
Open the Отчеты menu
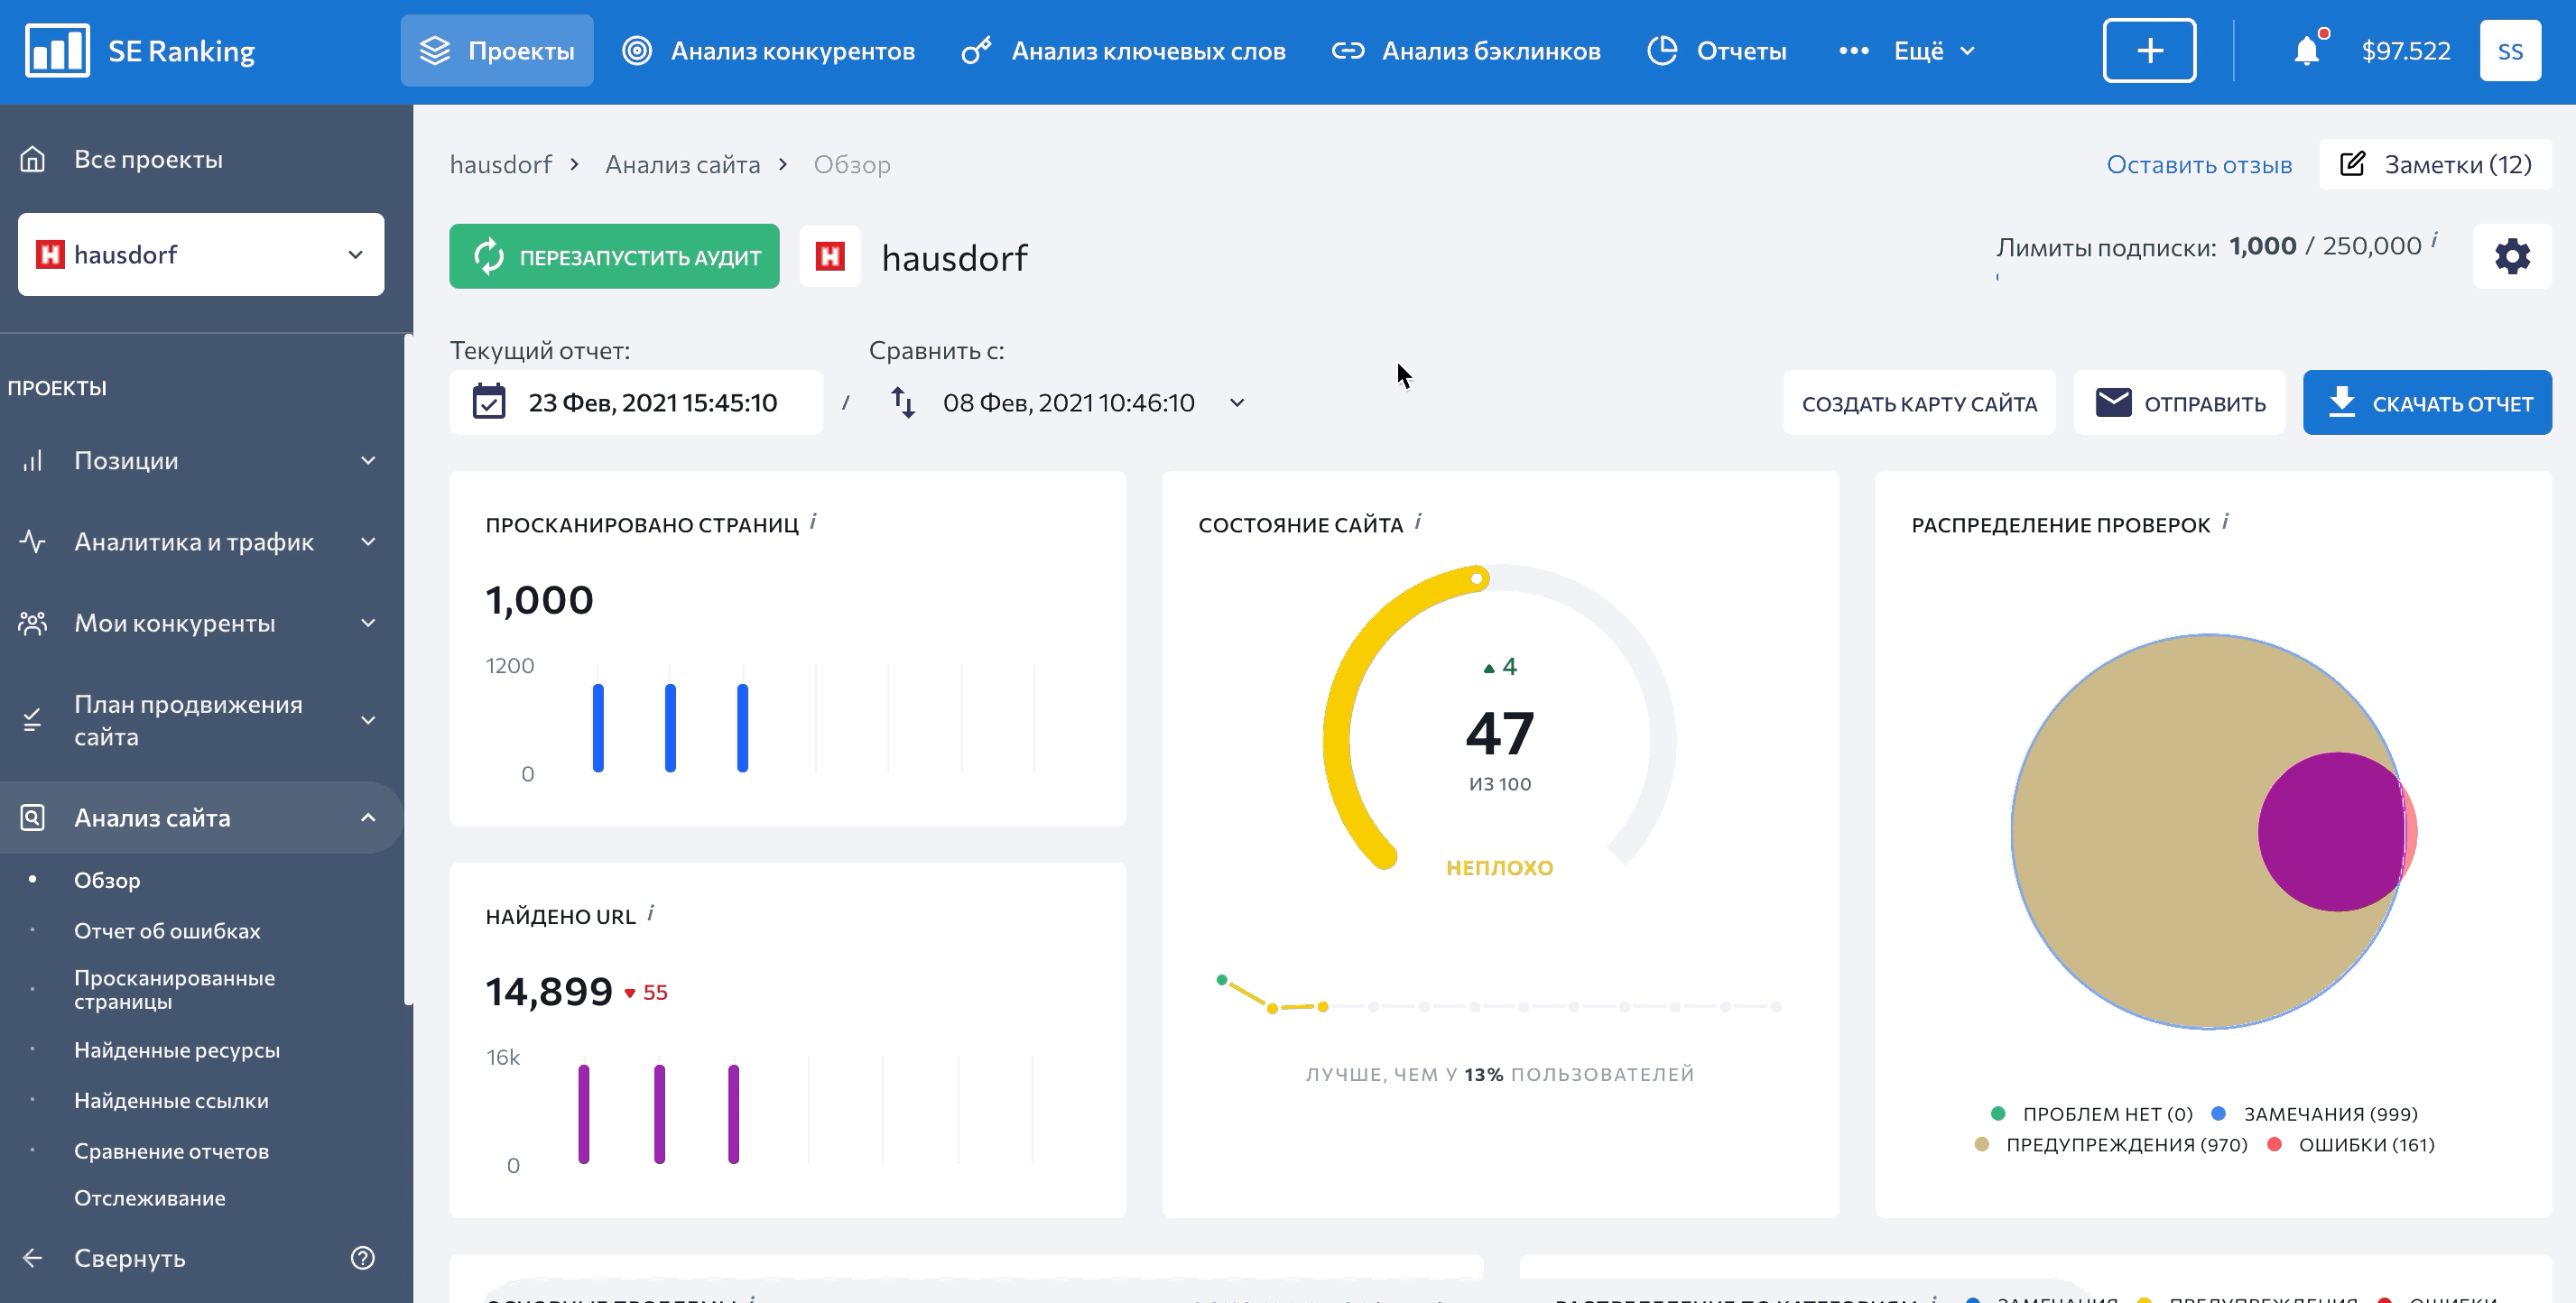[1717, 50]
